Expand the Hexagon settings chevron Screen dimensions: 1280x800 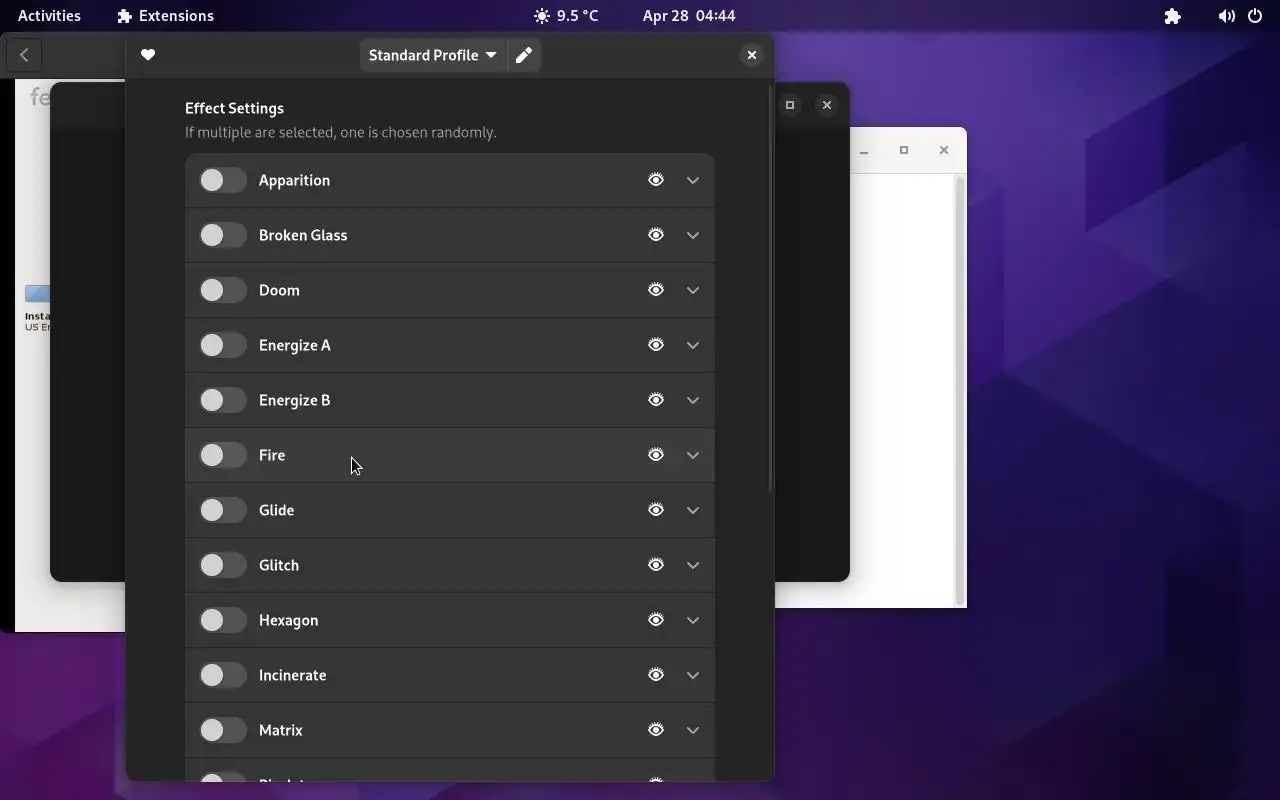click(693, 620)
